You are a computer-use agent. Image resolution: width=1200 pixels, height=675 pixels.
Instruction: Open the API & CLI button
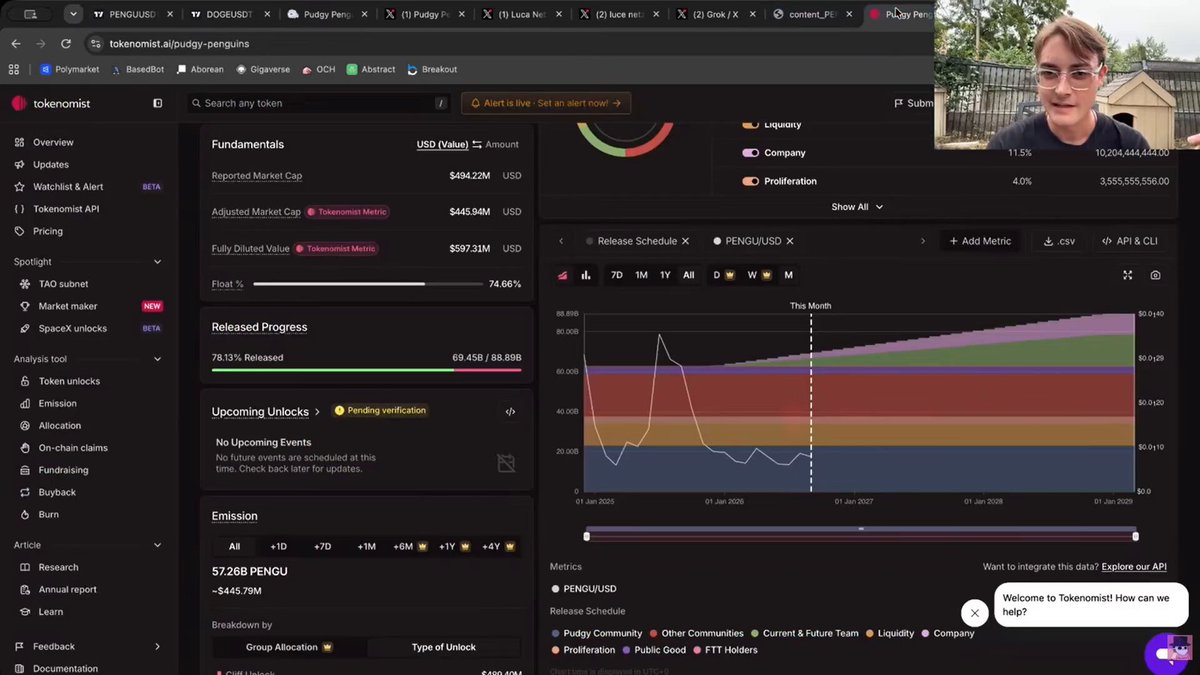pyautogui.click(x=1129, y=241)
